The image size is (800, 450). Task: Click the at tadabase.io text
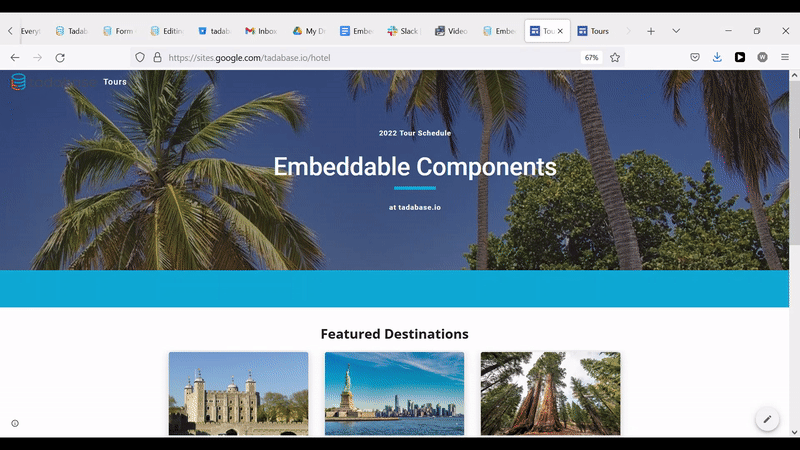coord(415,207)
